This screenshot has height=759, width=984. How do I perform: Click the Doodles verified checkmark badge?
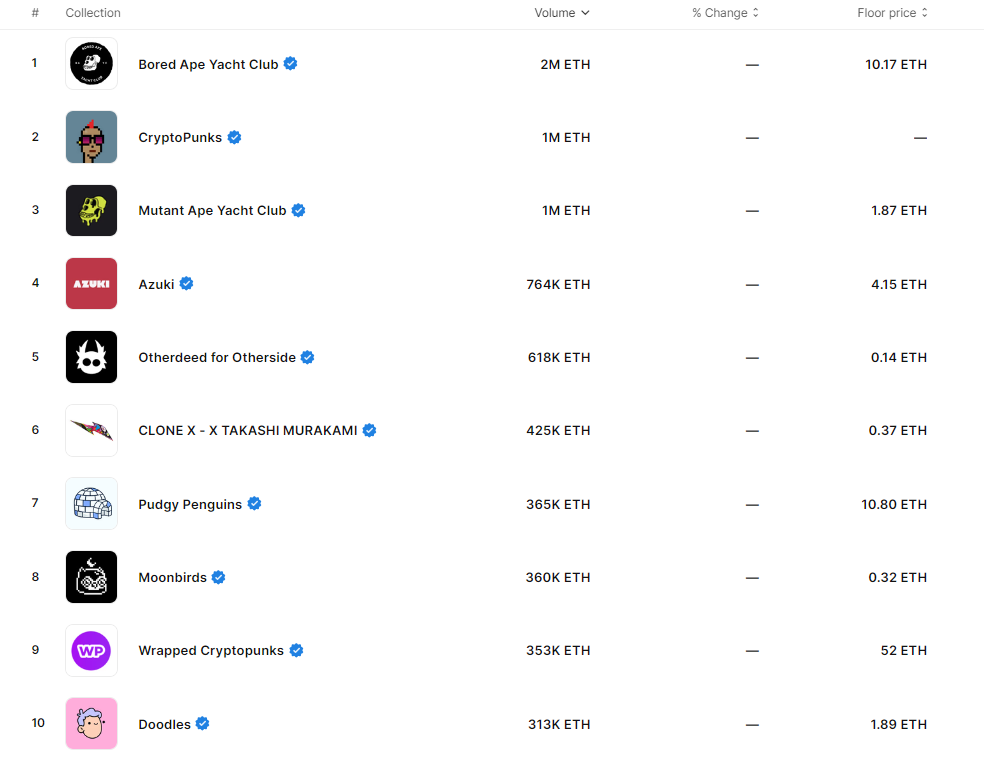pos(203,724)
